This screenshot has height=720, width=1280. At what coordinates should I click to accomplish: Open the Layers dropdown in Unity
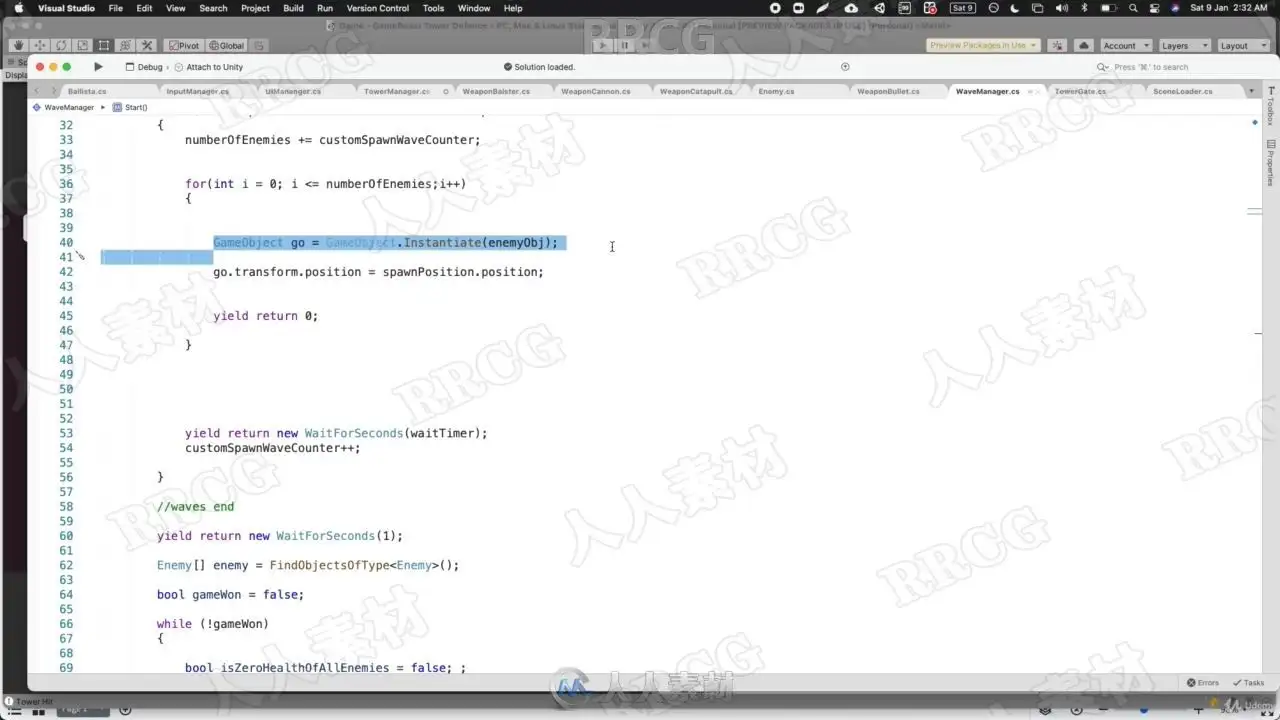tap(1183, 45)
